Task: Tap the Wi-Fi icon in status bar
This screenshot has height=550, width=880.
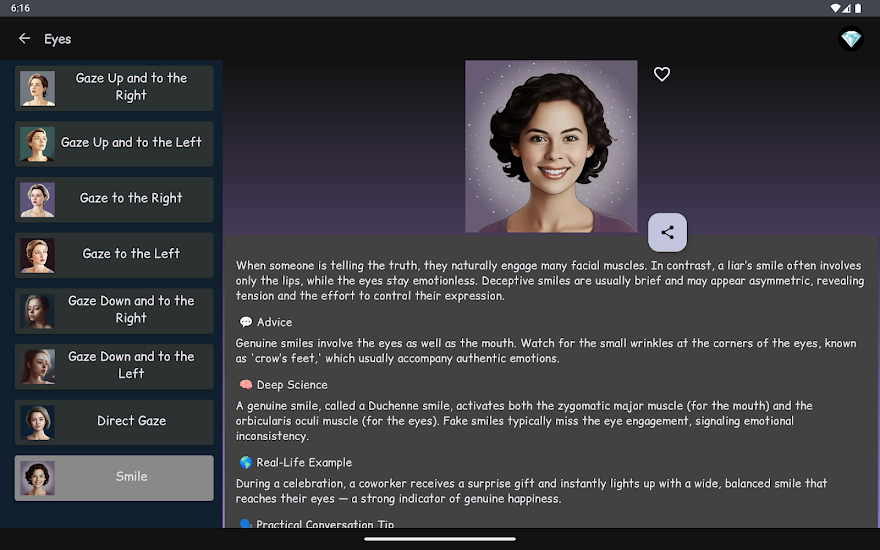Action: [836, 8]
